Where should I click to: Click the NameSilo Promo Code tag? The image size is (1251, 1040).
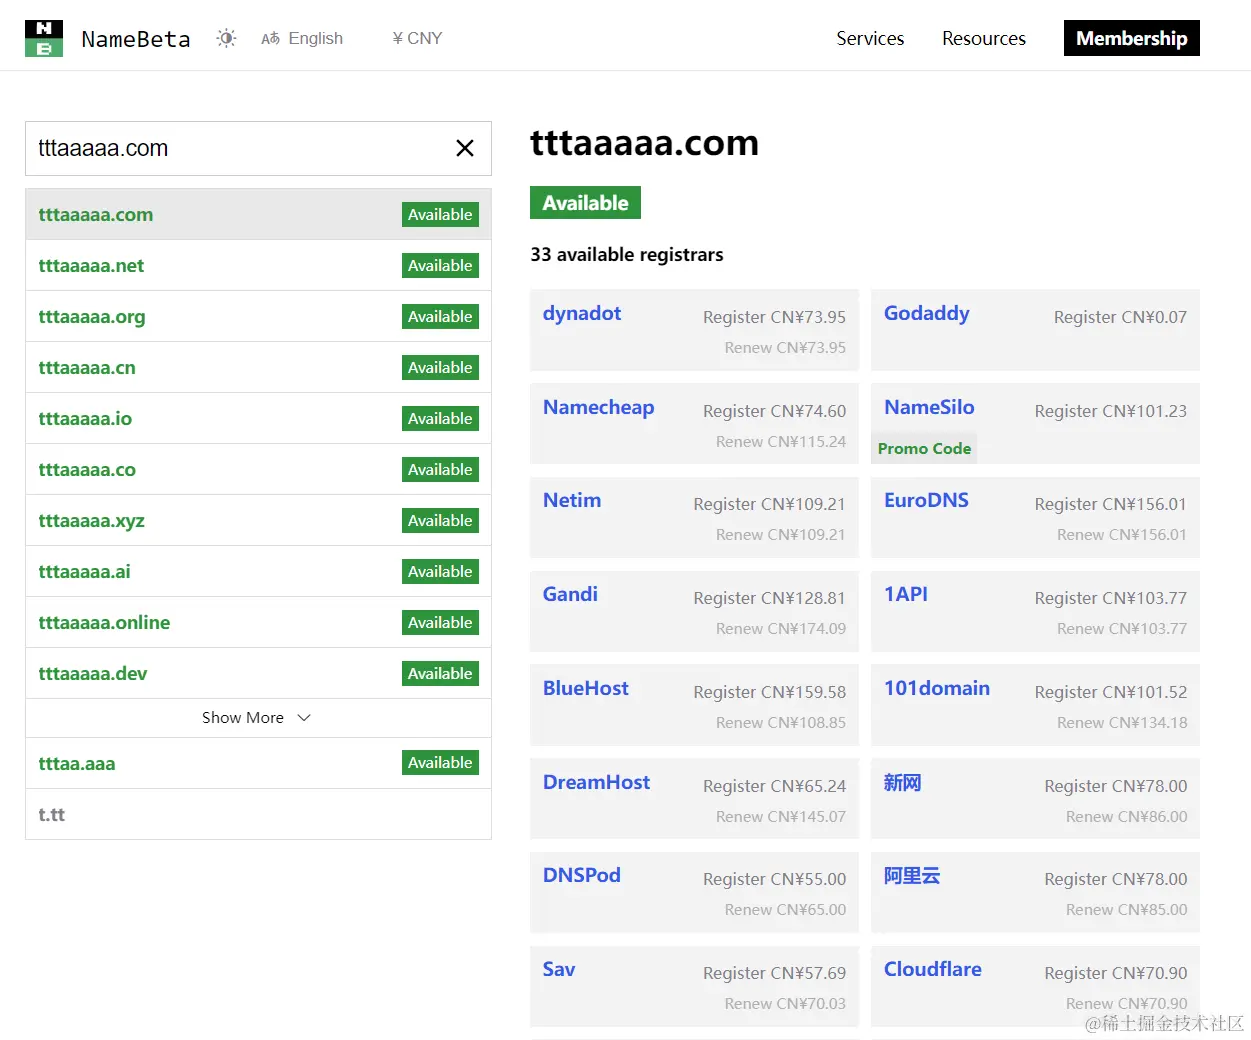[924, 448]
